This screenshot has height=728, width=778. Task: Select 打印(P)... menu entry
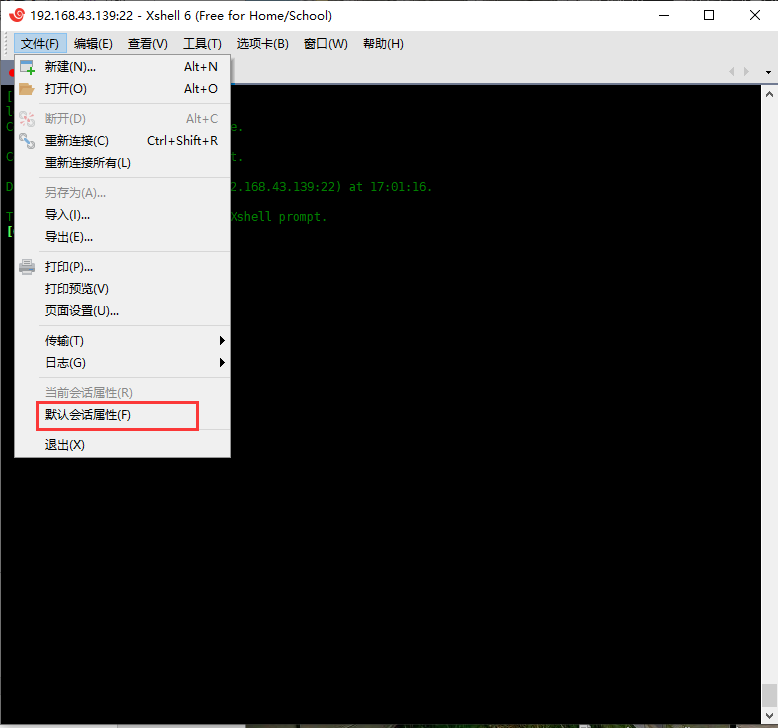click(x=123, y=267)
